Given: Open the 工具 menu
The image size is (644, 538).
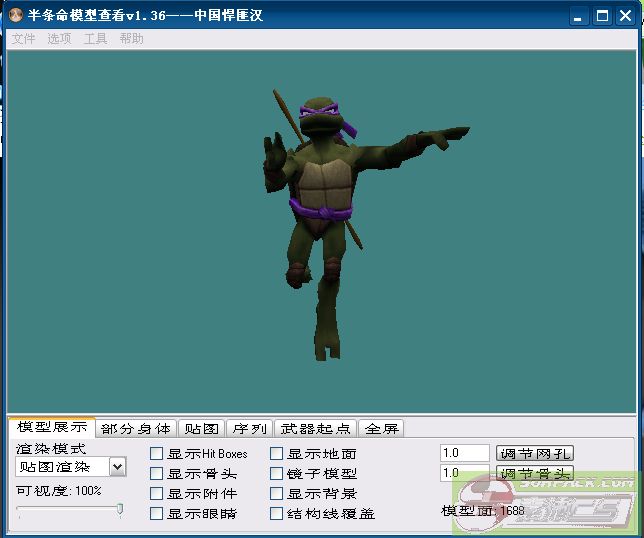Looking at the screenshot, I should (x=95, y=39).
